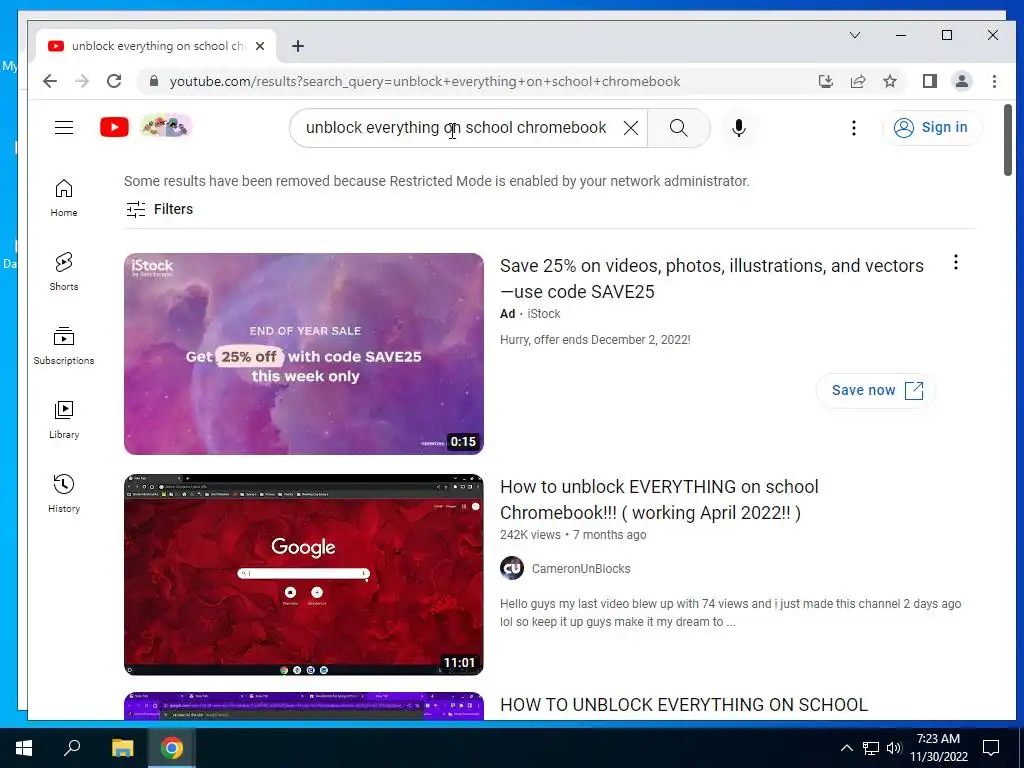Go to Home in sidebar

64,198
